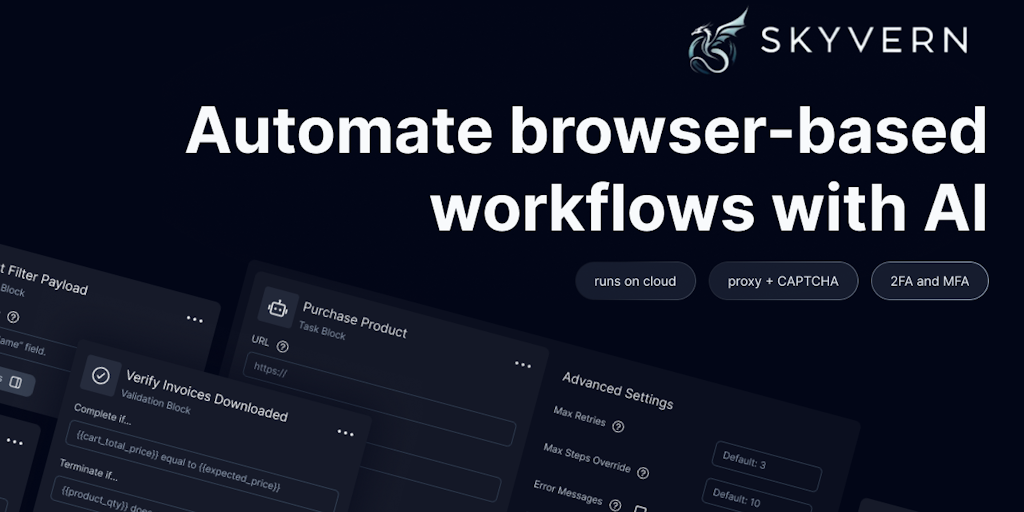Click the 'Advanced Settings' heading
Screen dimensions: 1024x512
[x=617, y=390]
